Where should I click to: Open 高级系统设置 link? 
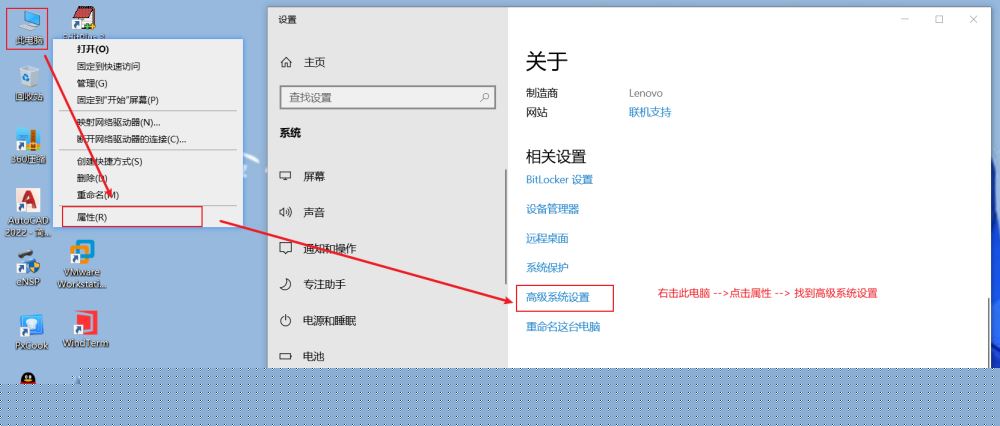tap(558, 297)
